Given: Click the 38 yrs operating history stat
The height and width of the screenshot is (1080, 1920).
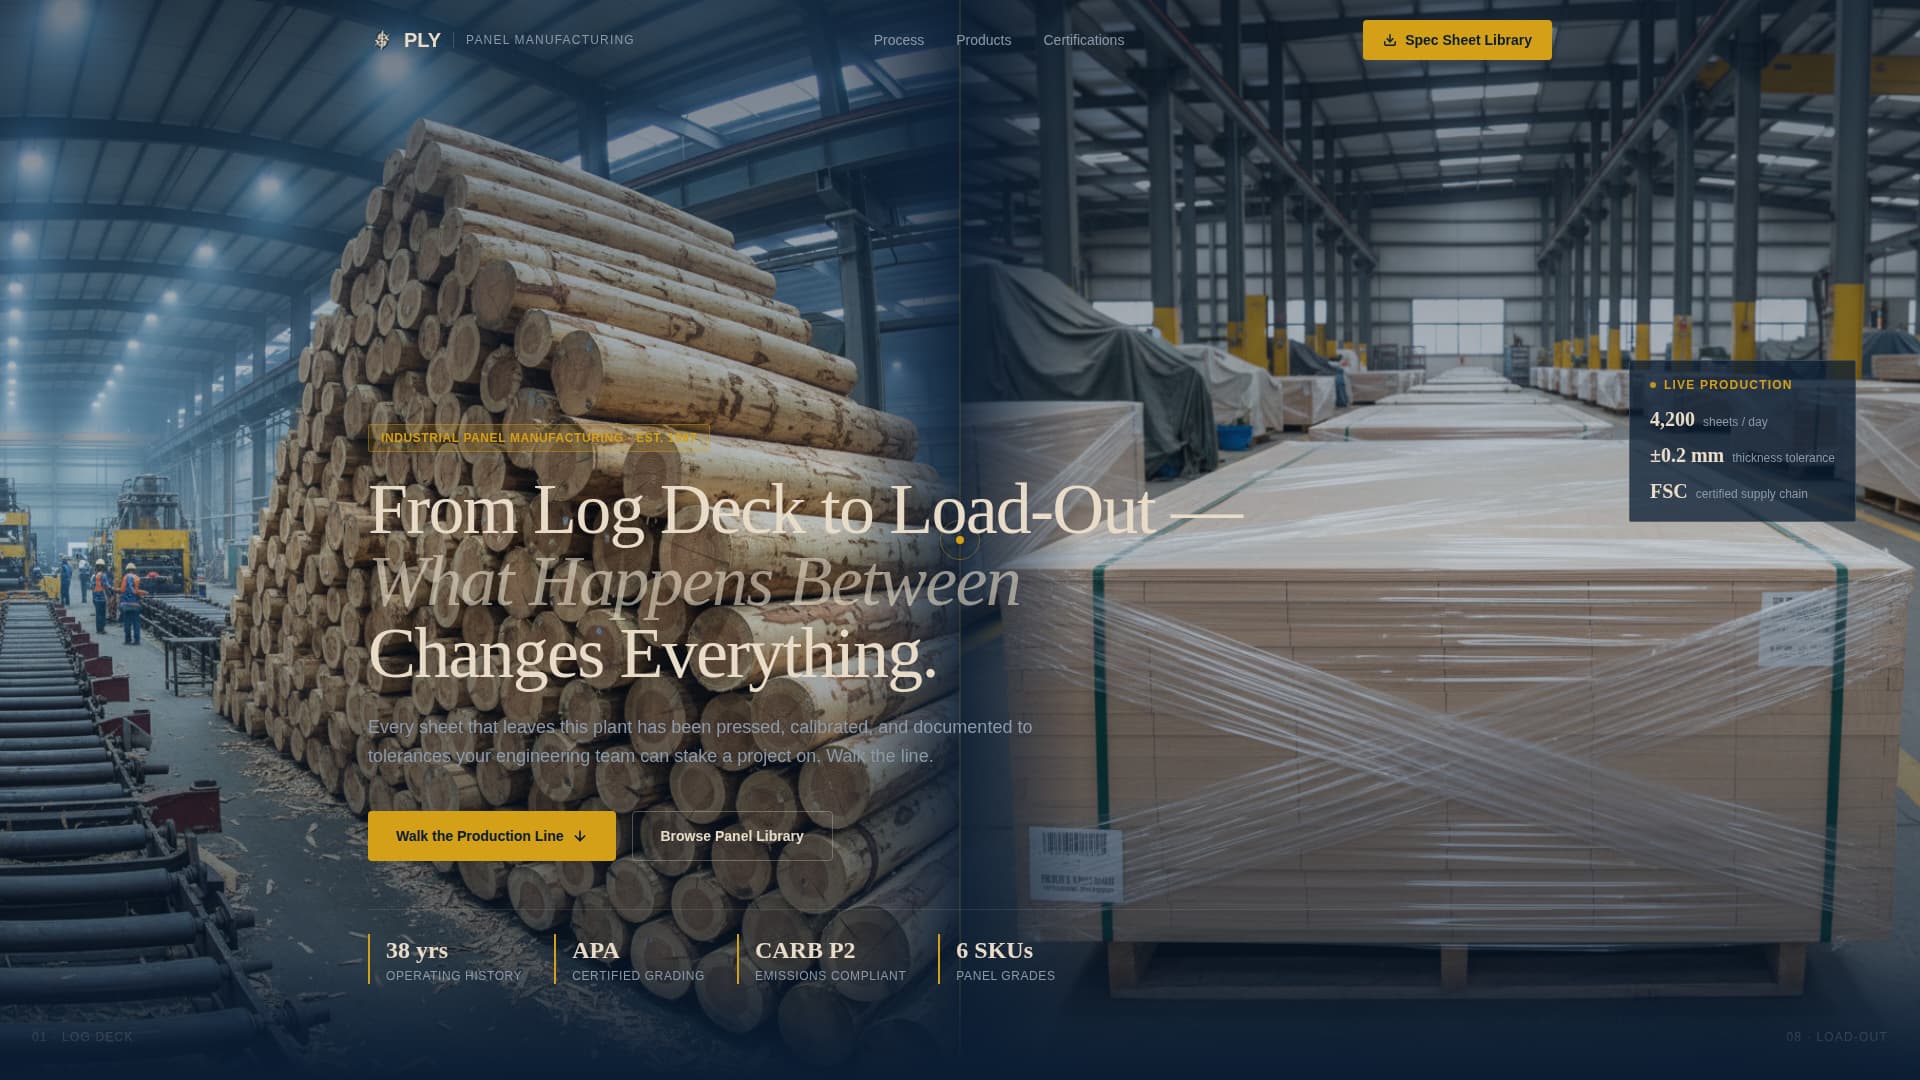Looking at the screenshot, I should click(x=453, y=960).
